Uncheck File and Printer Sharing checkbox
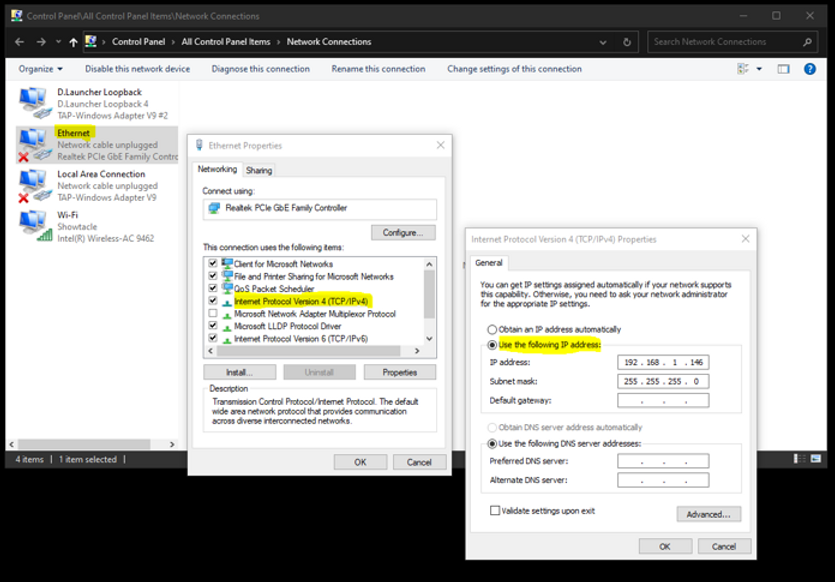This screenshot has width=835, height=582. [213, 276]
